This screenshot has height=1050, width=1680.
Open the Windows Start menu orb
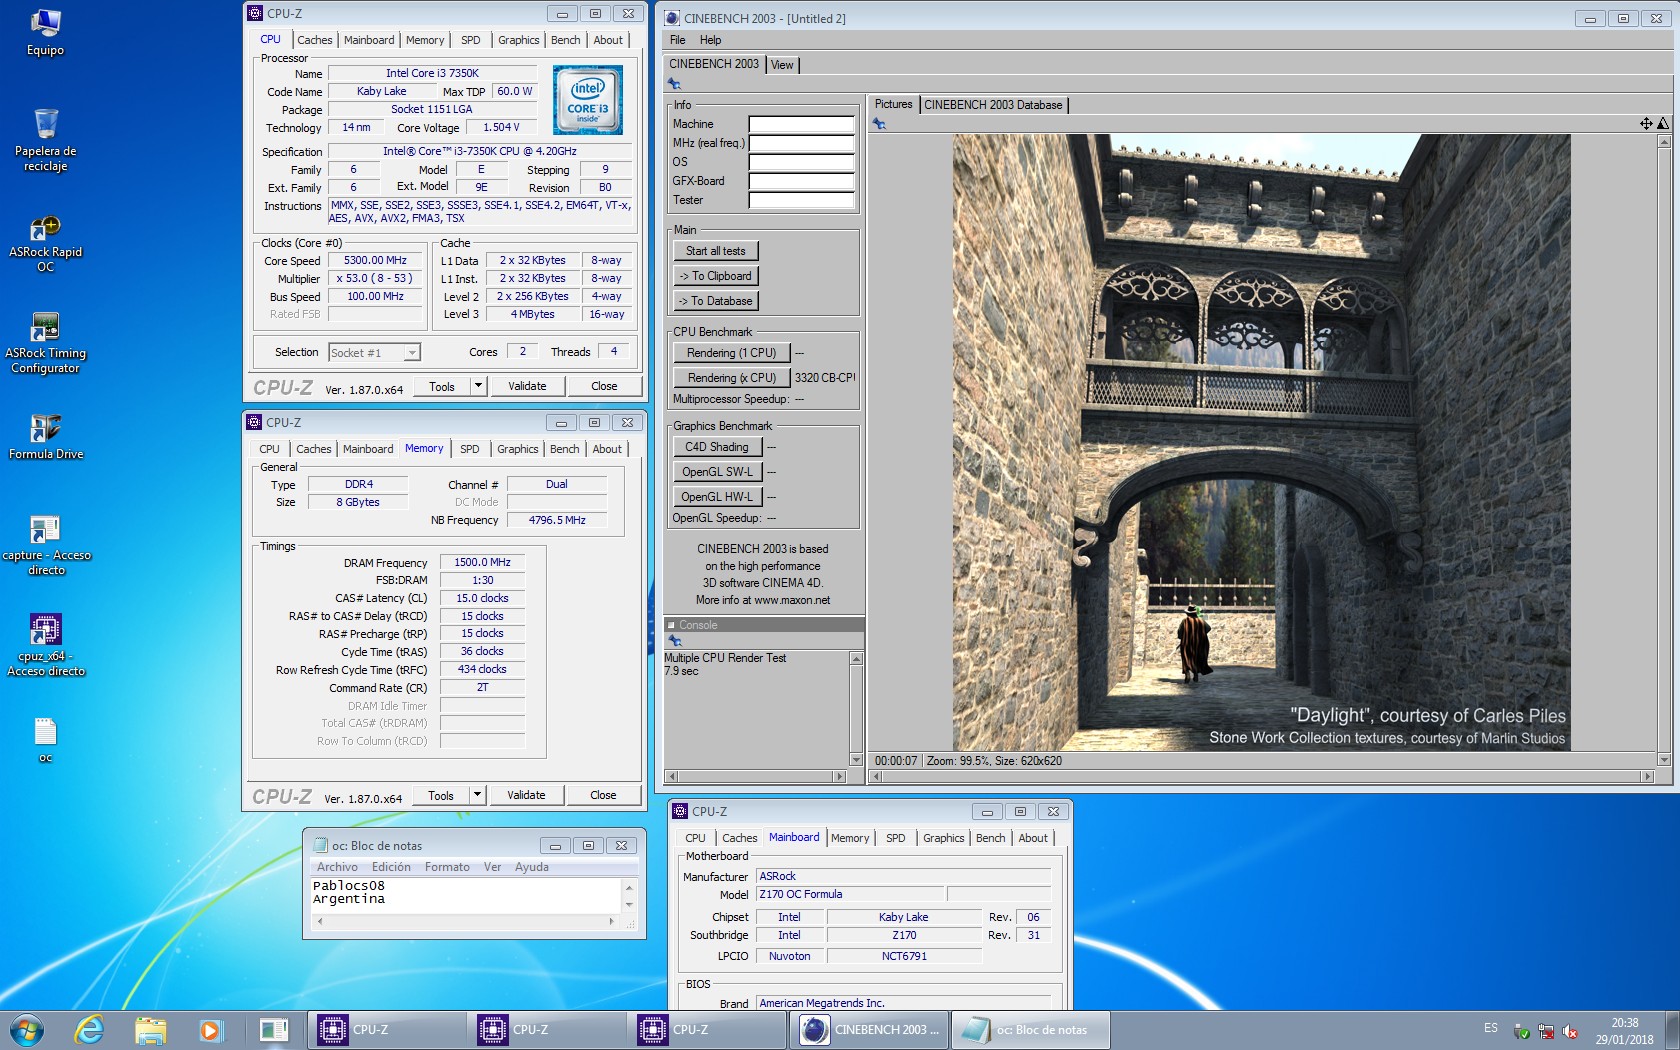[x=26, y=1029]
